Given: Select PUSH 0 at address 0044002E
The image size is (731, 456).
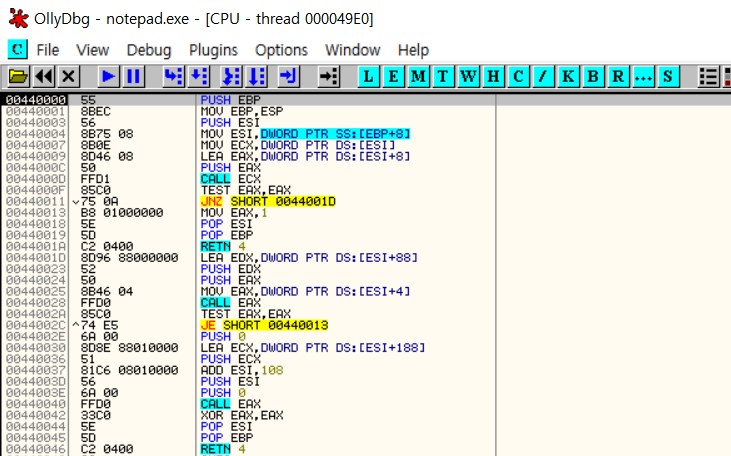Looking at the screenshot, I should pyautogui.click(x=223, y=337).
